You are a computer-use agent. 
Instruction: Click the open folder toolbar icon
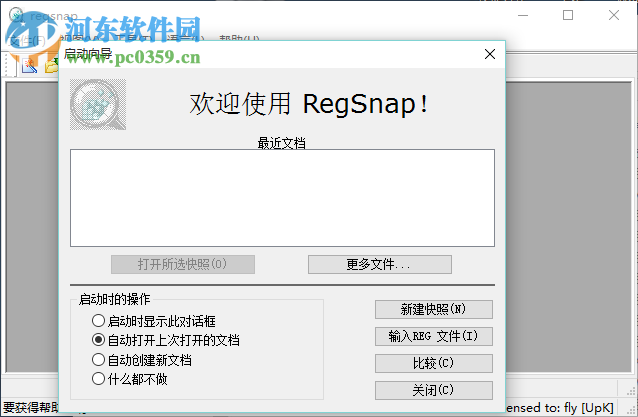tap(52, 65)
